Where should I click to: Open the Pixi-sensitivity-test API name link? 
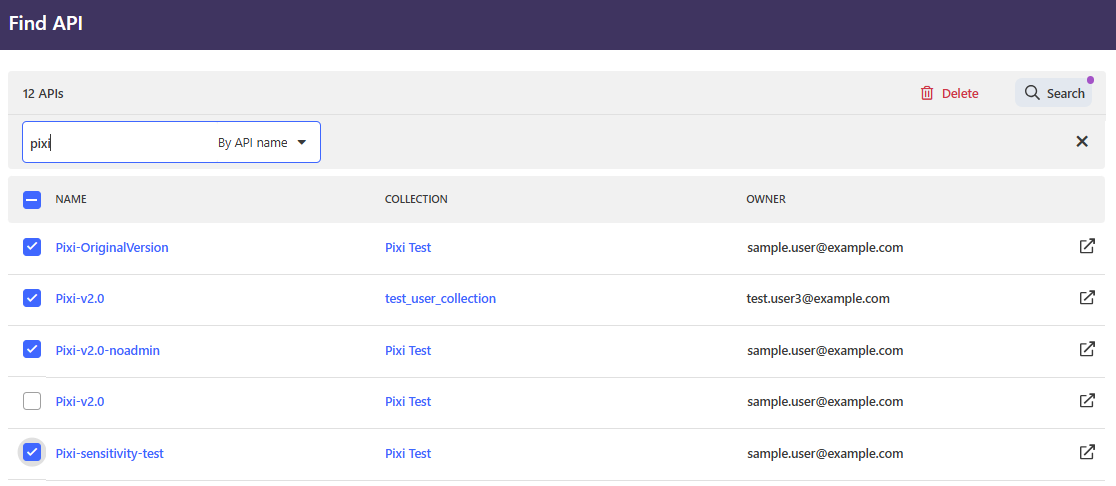(110, 453)
